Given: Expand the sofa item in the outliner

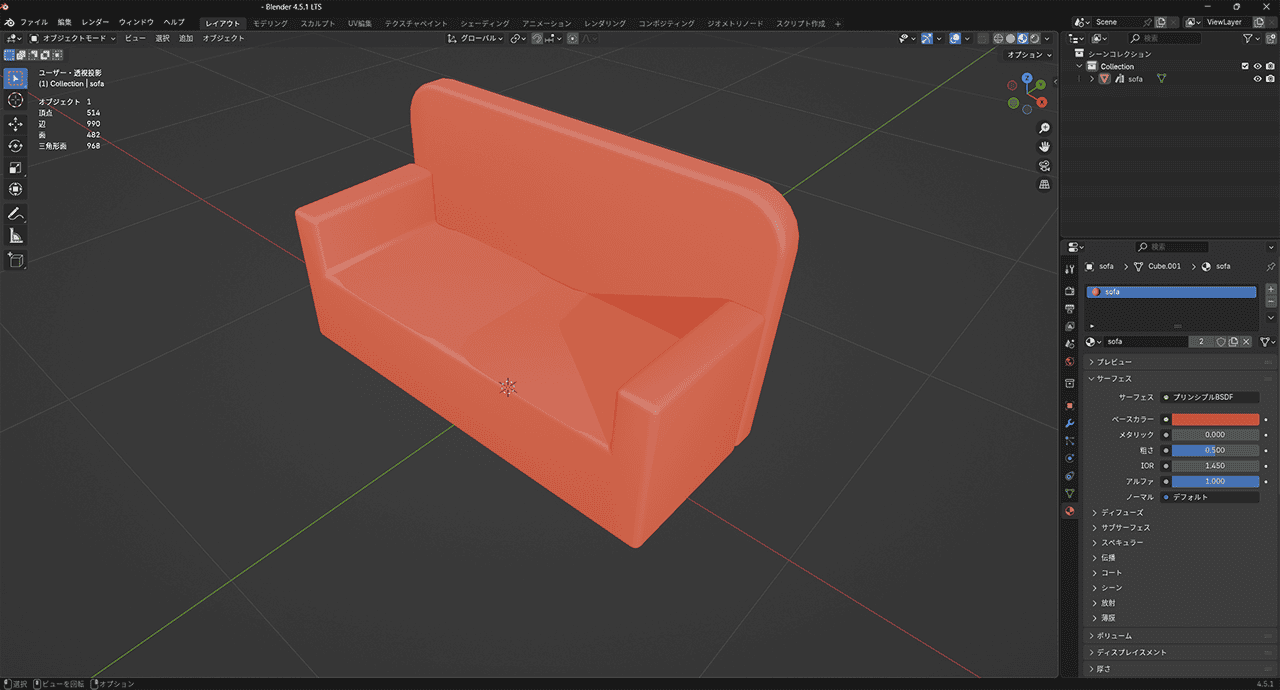Looking at the screenshot, I should click(x=1091, y=79).
